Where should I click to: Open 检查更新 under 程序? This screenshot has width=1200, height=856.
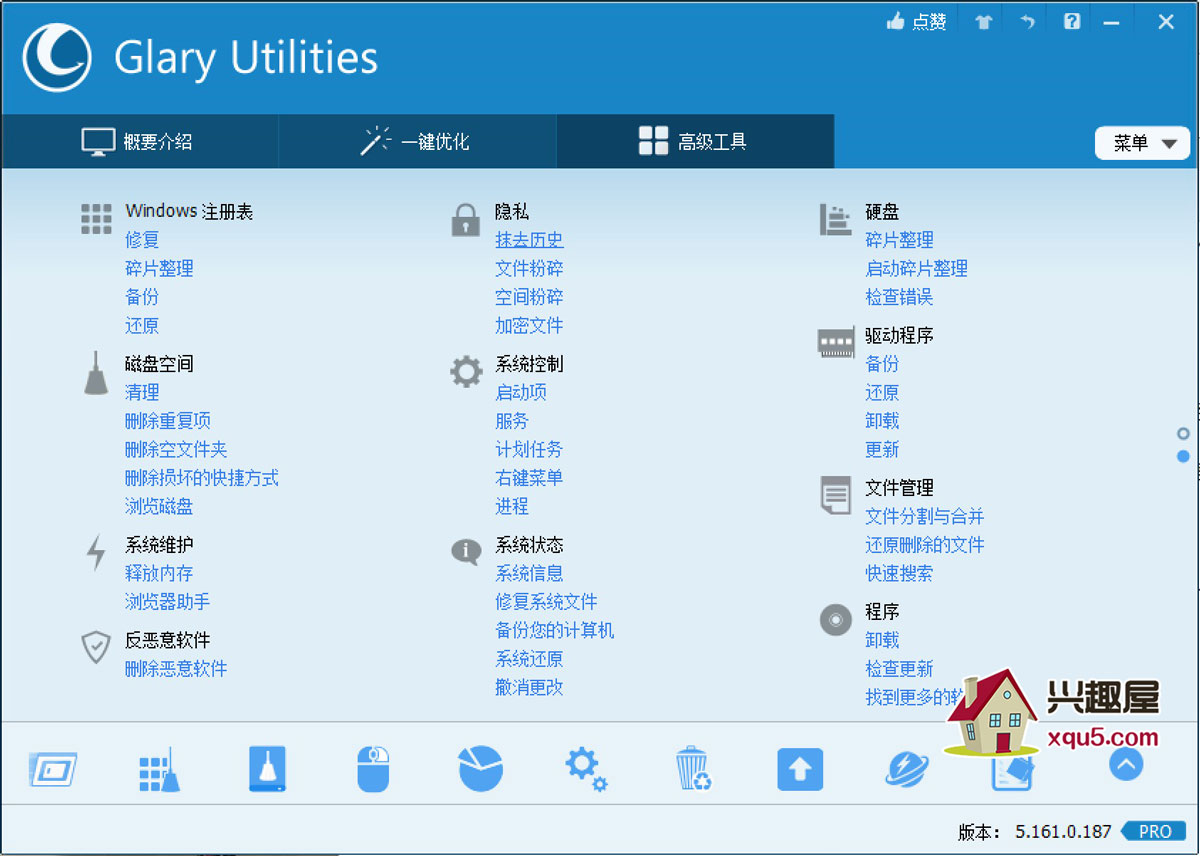click(899, 668)
